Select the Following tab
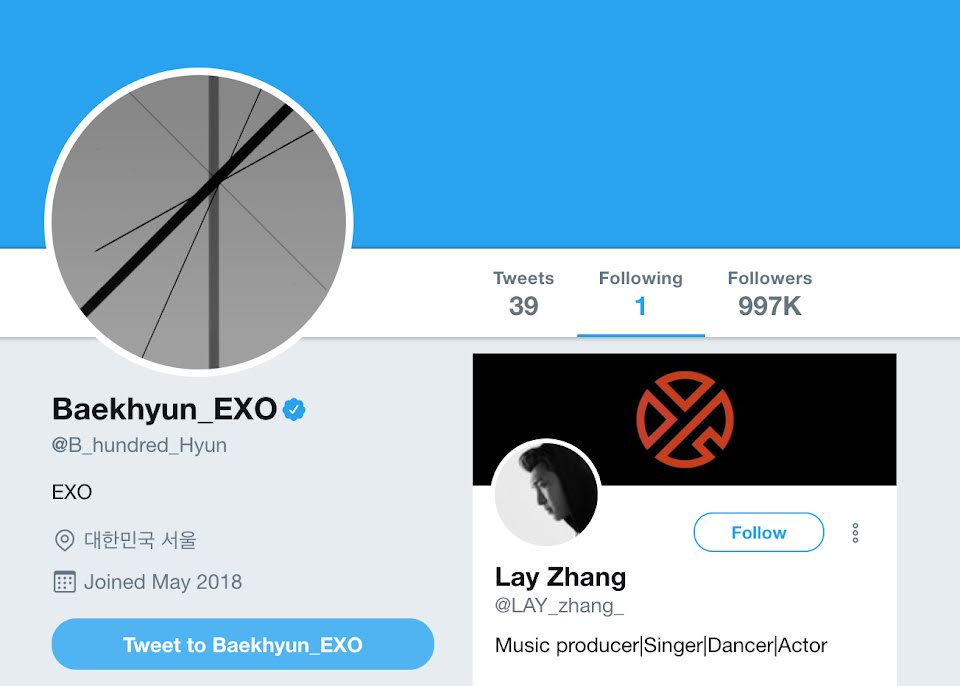960x686 pixels. 640,293
